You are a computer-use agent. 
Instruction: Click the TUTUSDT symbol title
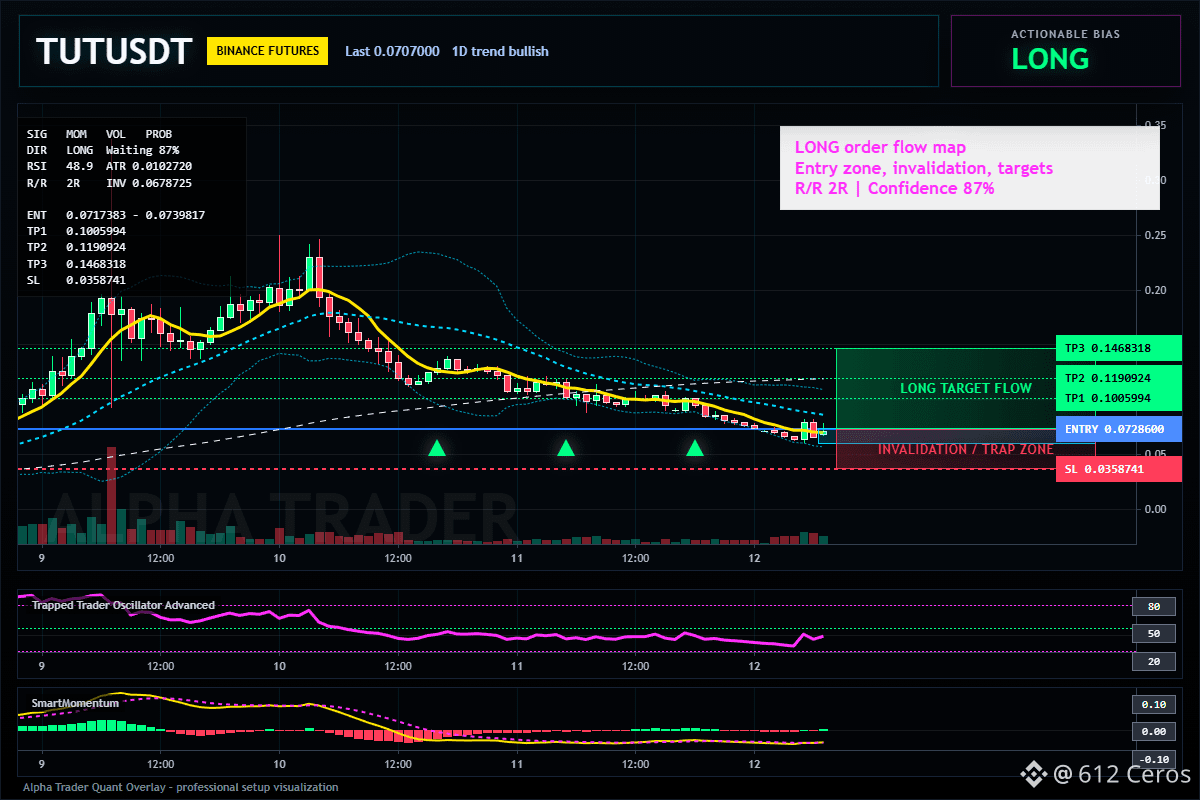point(113,51)
